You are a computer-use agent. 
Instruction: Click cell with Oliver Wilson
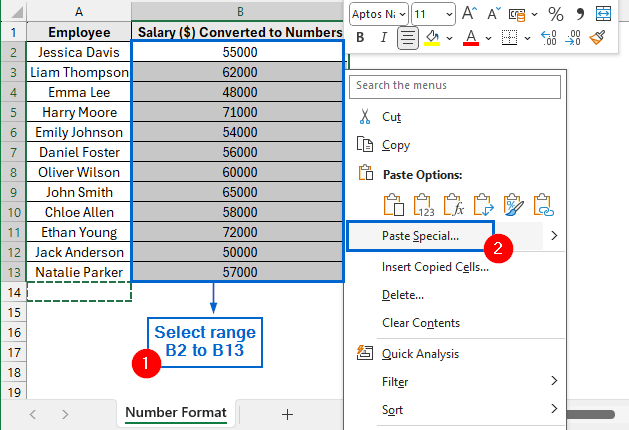click(79, 172)
